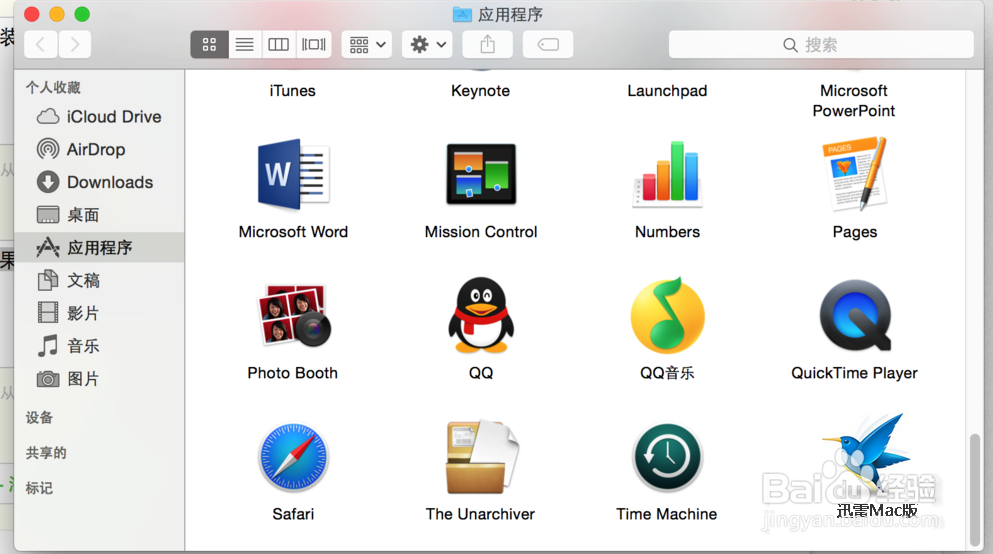The image size is (993, 554).
Task: Click the Launchpad label
Action: (x=667, y=91)
